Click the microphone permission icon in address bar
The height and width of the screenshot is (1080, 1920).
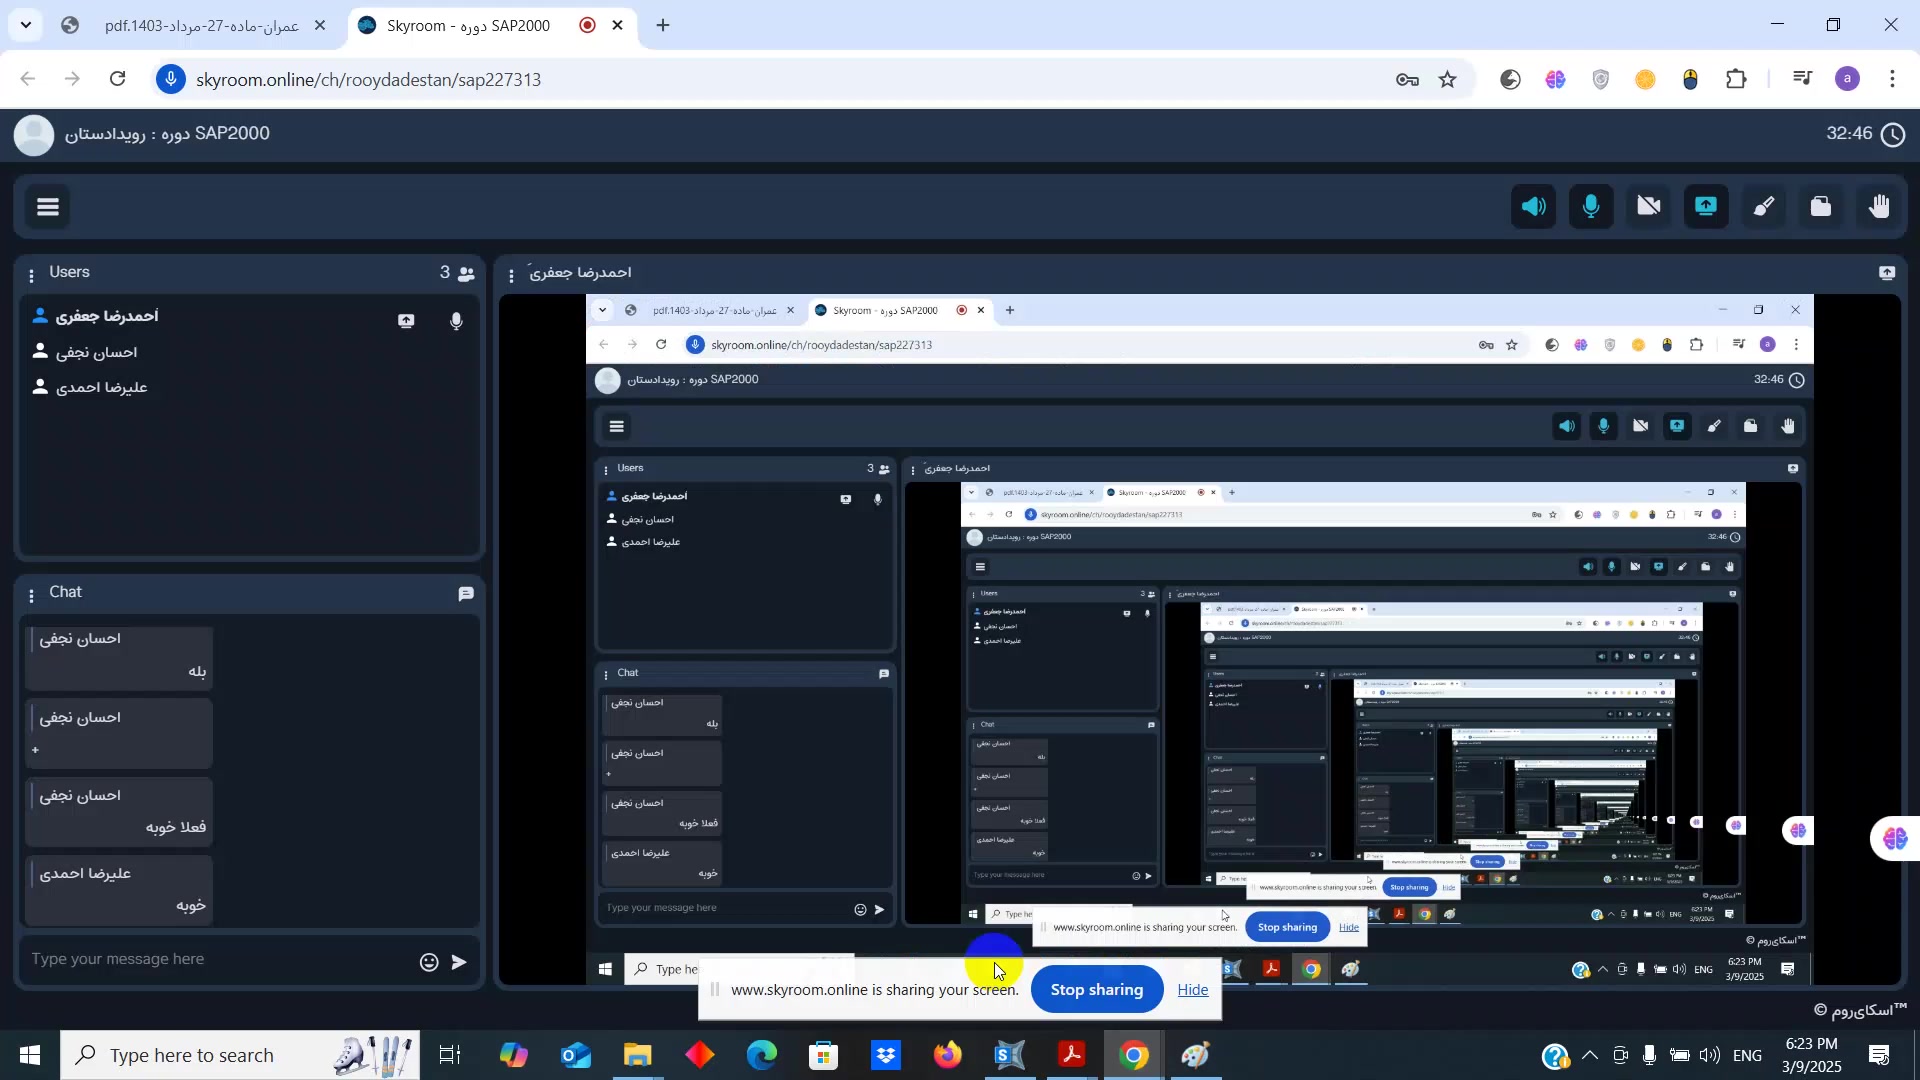click(171, 79)
